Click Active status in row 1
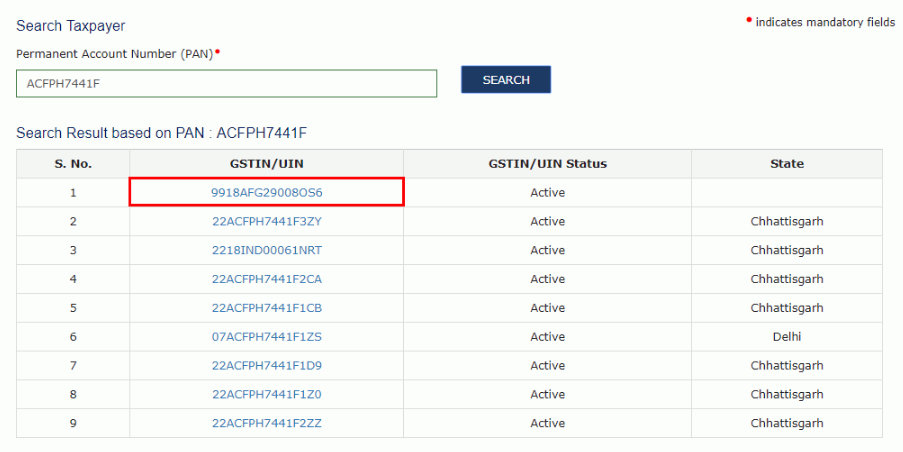The image size is (903, 452). click(x=548, y=192)
